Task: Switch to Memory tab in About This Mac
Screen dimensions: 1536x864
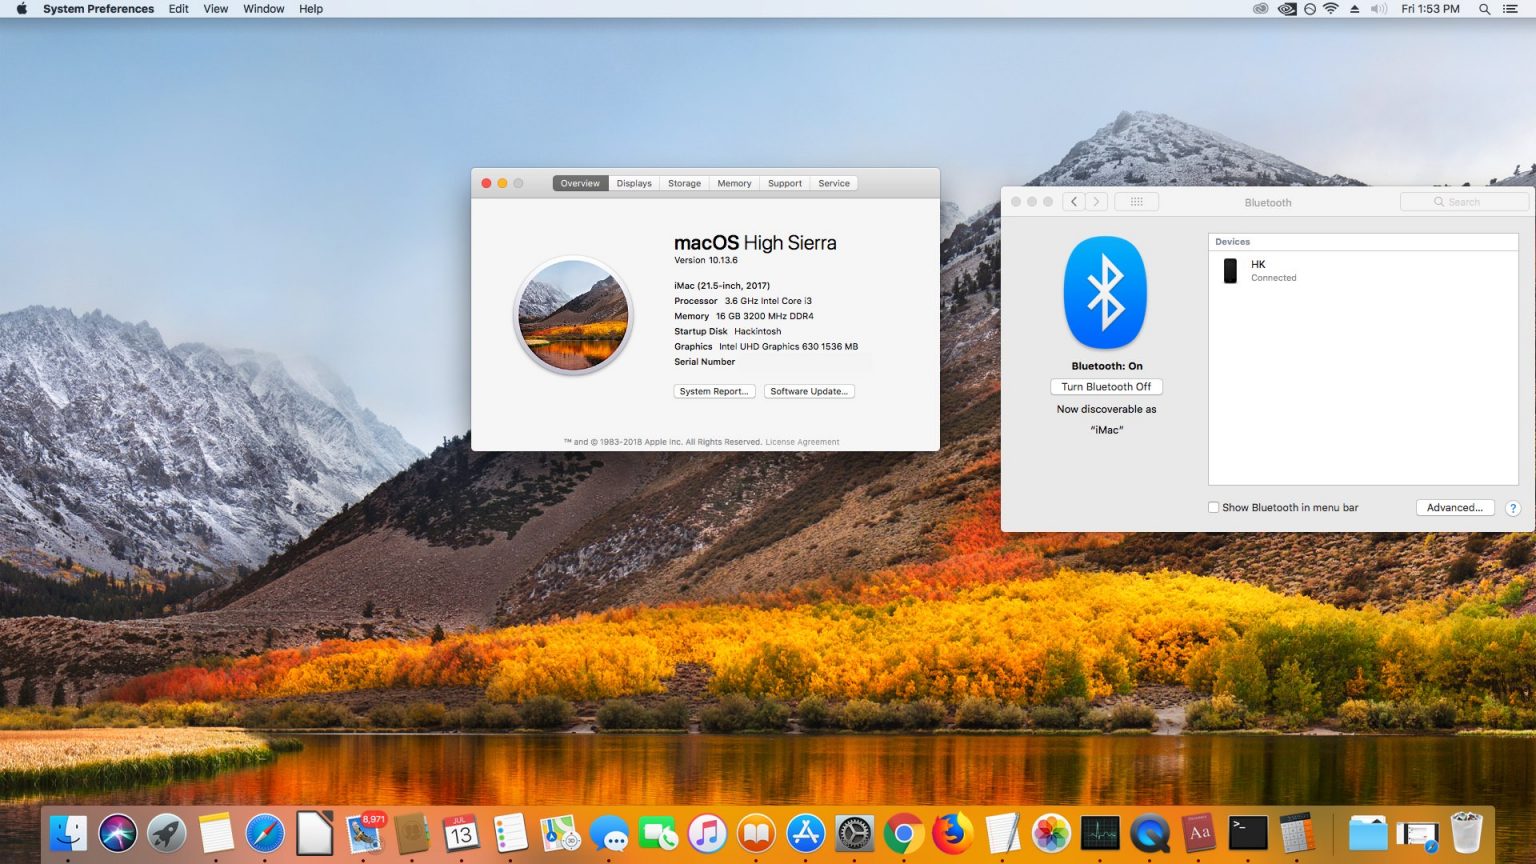Action: tap(734, 184)
